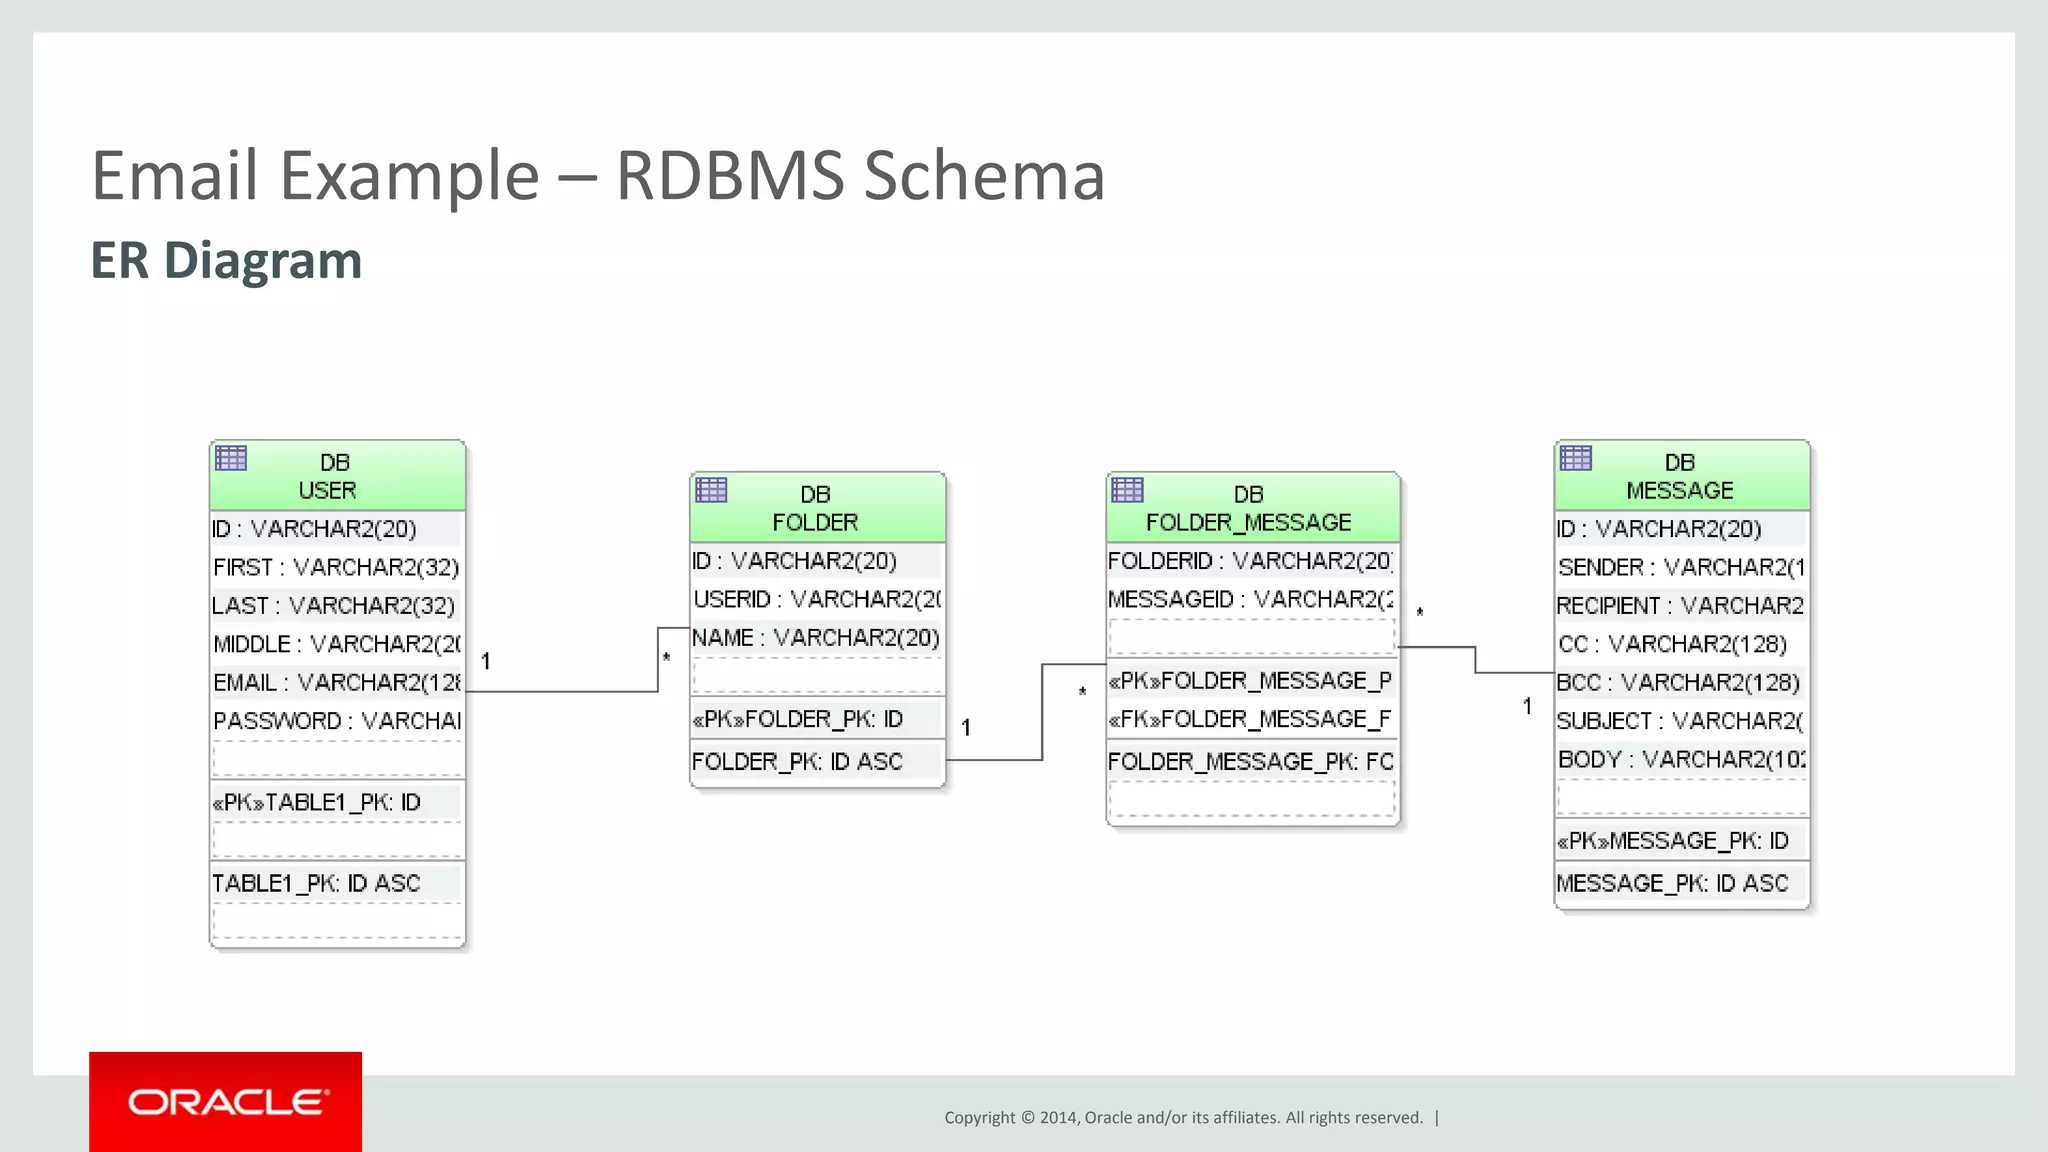Screen dimensions: 2048x1152
Task: Select the DB MESSAGE table header
Action: tap(1681, 477)
